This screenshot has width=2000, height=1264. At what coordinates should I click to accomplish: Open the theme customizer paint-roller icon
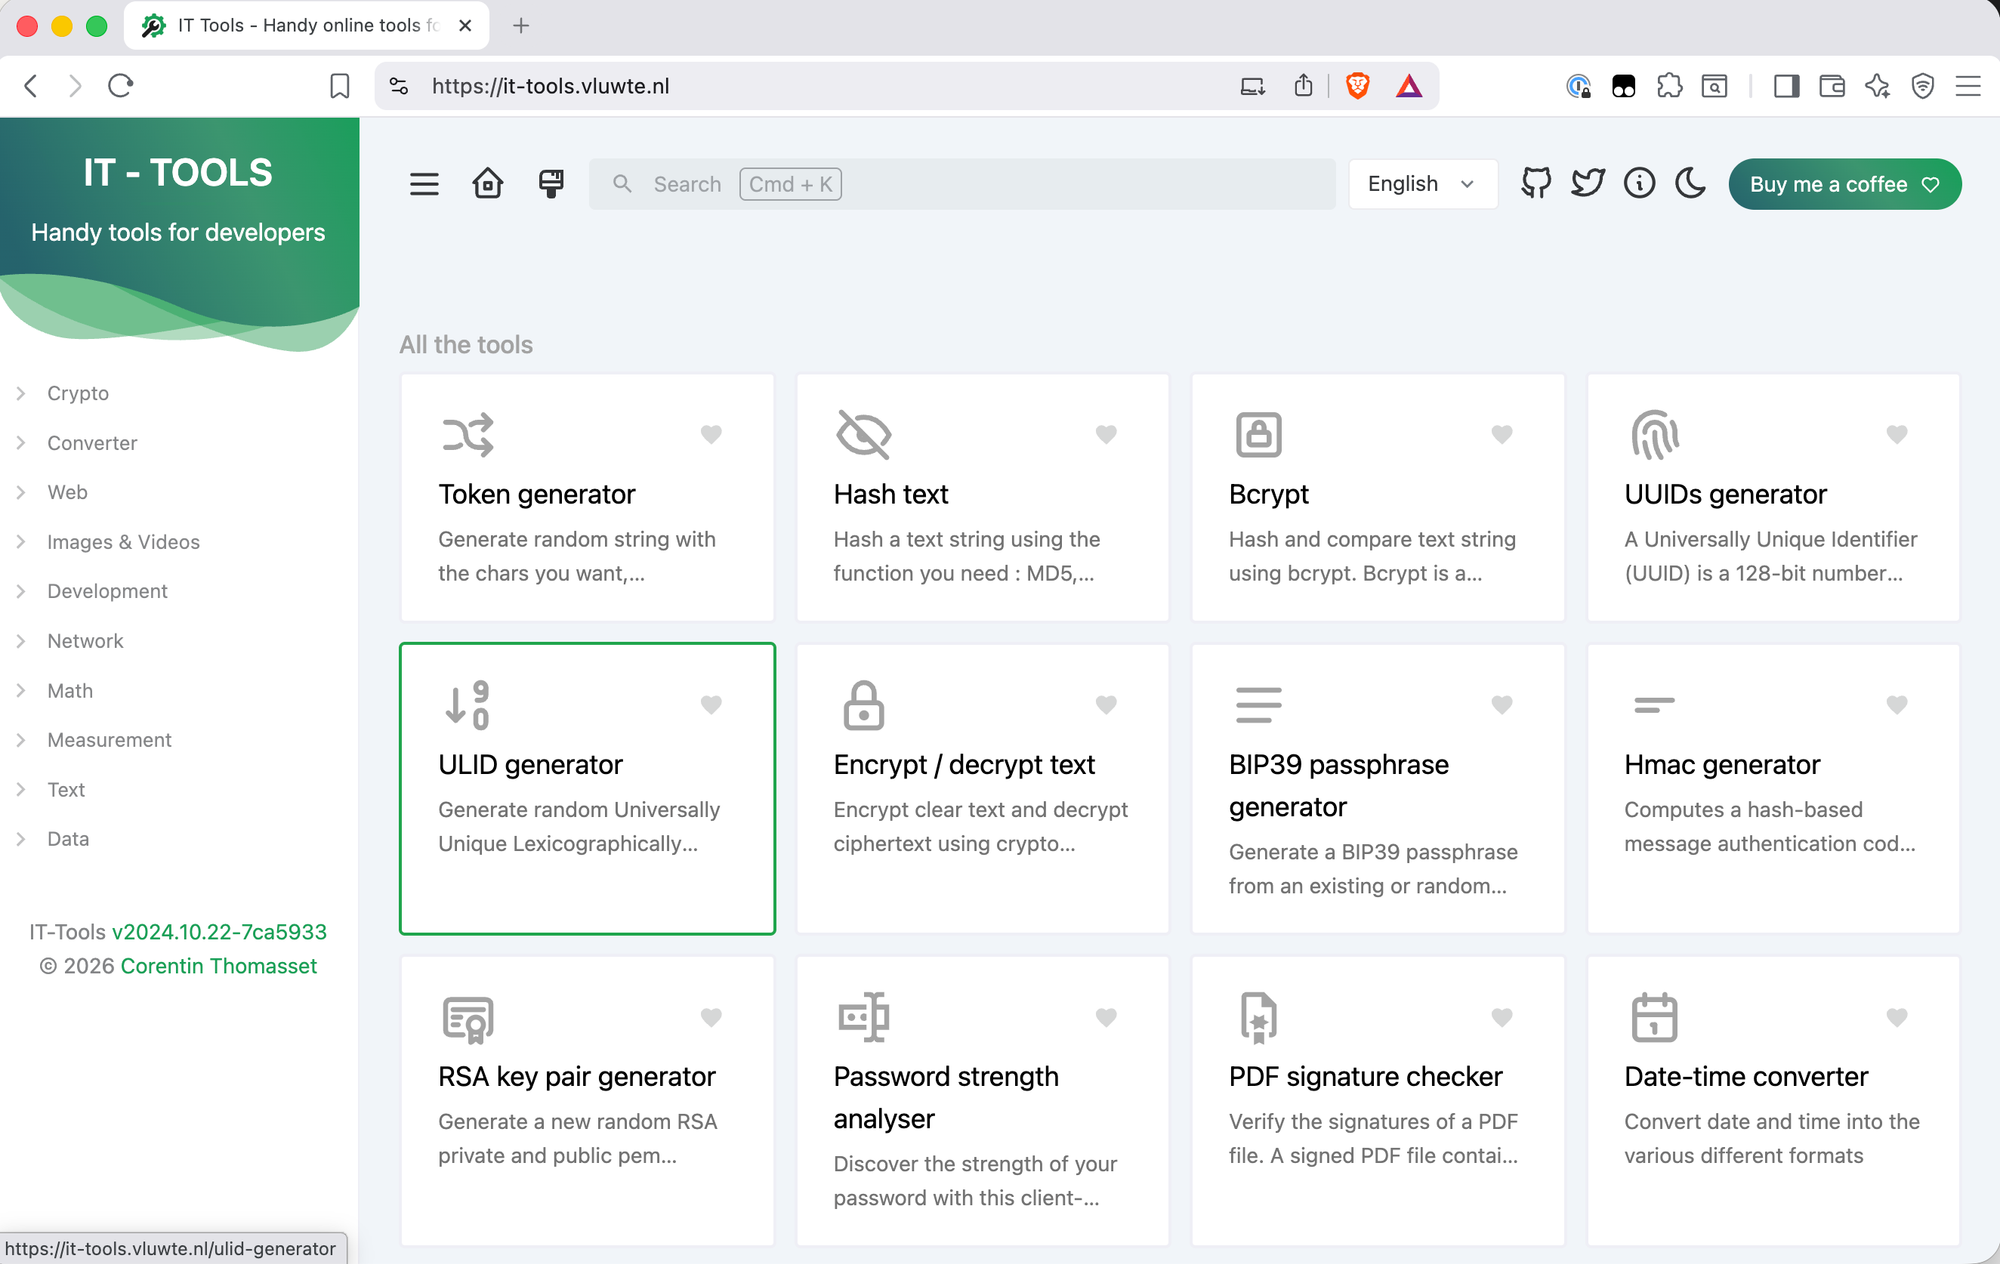point(551,183)
